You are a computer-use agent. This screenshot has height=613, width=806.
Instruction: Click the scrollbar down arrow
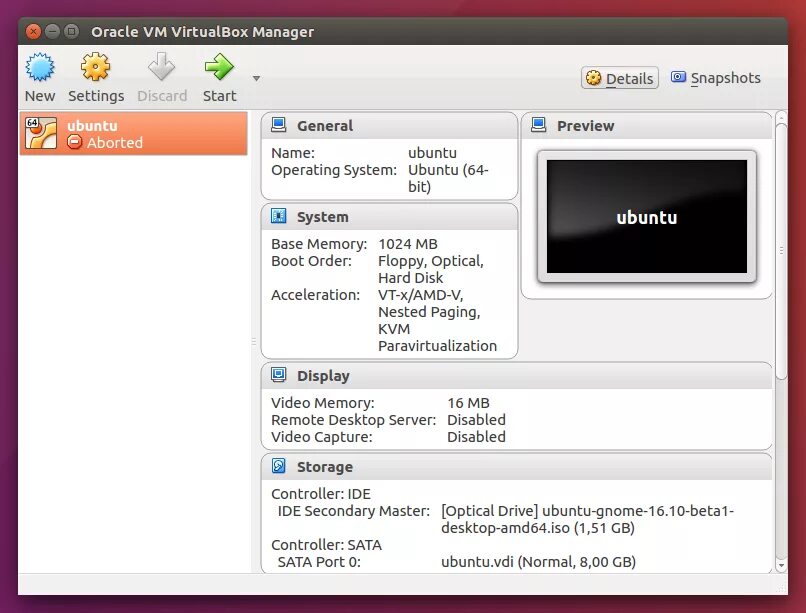pos(781,566)
